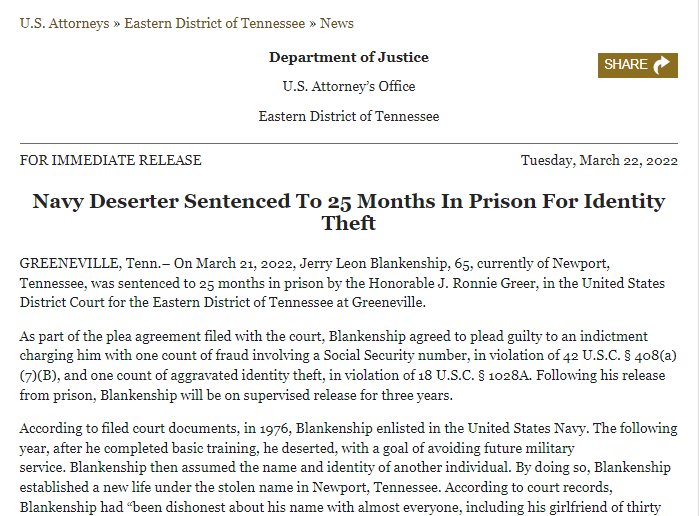Image resolution: width=699 pixels, height=516 pixels.
Task: Click the Tuesday, March 22, 2022 date
Action: tap(599, 160)
